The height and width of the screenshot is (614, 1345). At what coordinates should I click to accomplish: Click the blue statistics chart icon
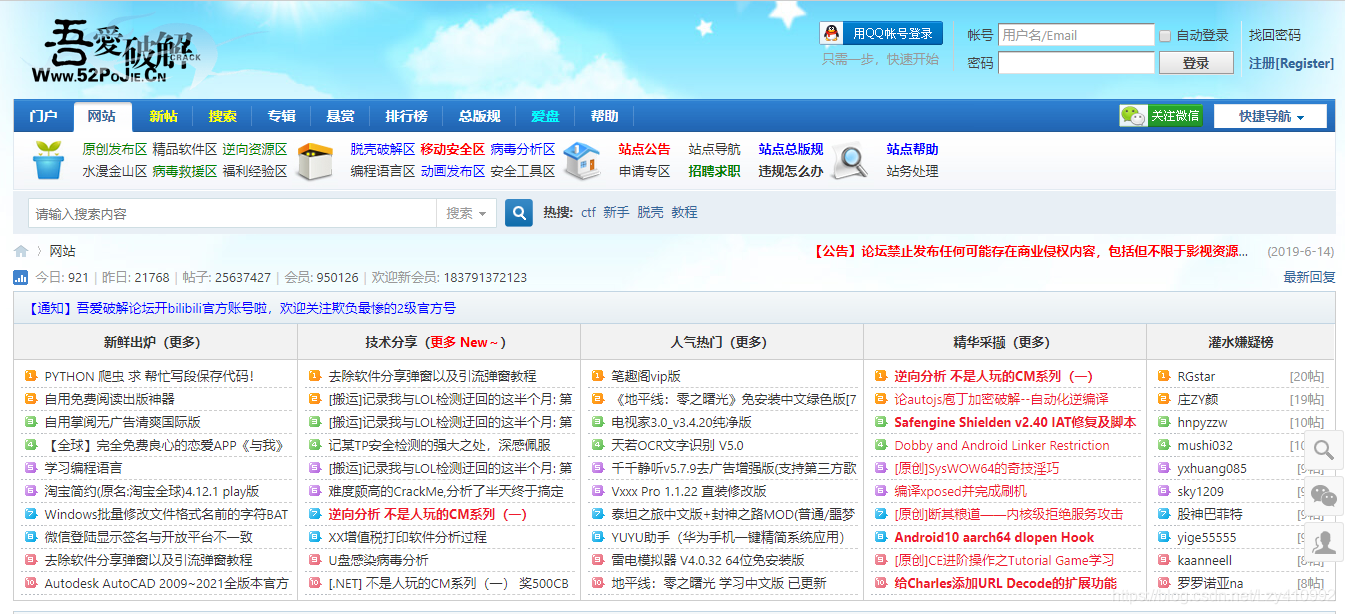pyautogui.click(x=21, y=277)
